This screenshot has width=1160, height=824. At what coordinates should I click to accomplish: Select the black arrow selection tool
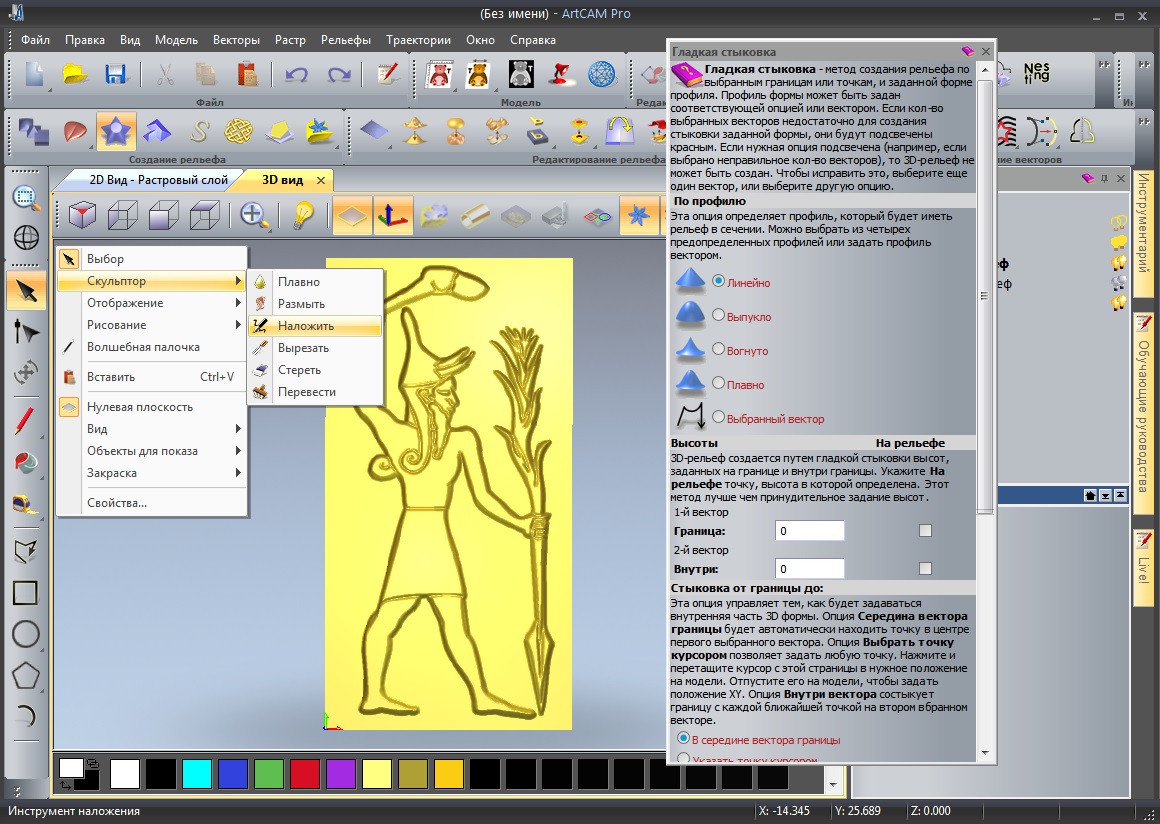[x=27, y=291]
